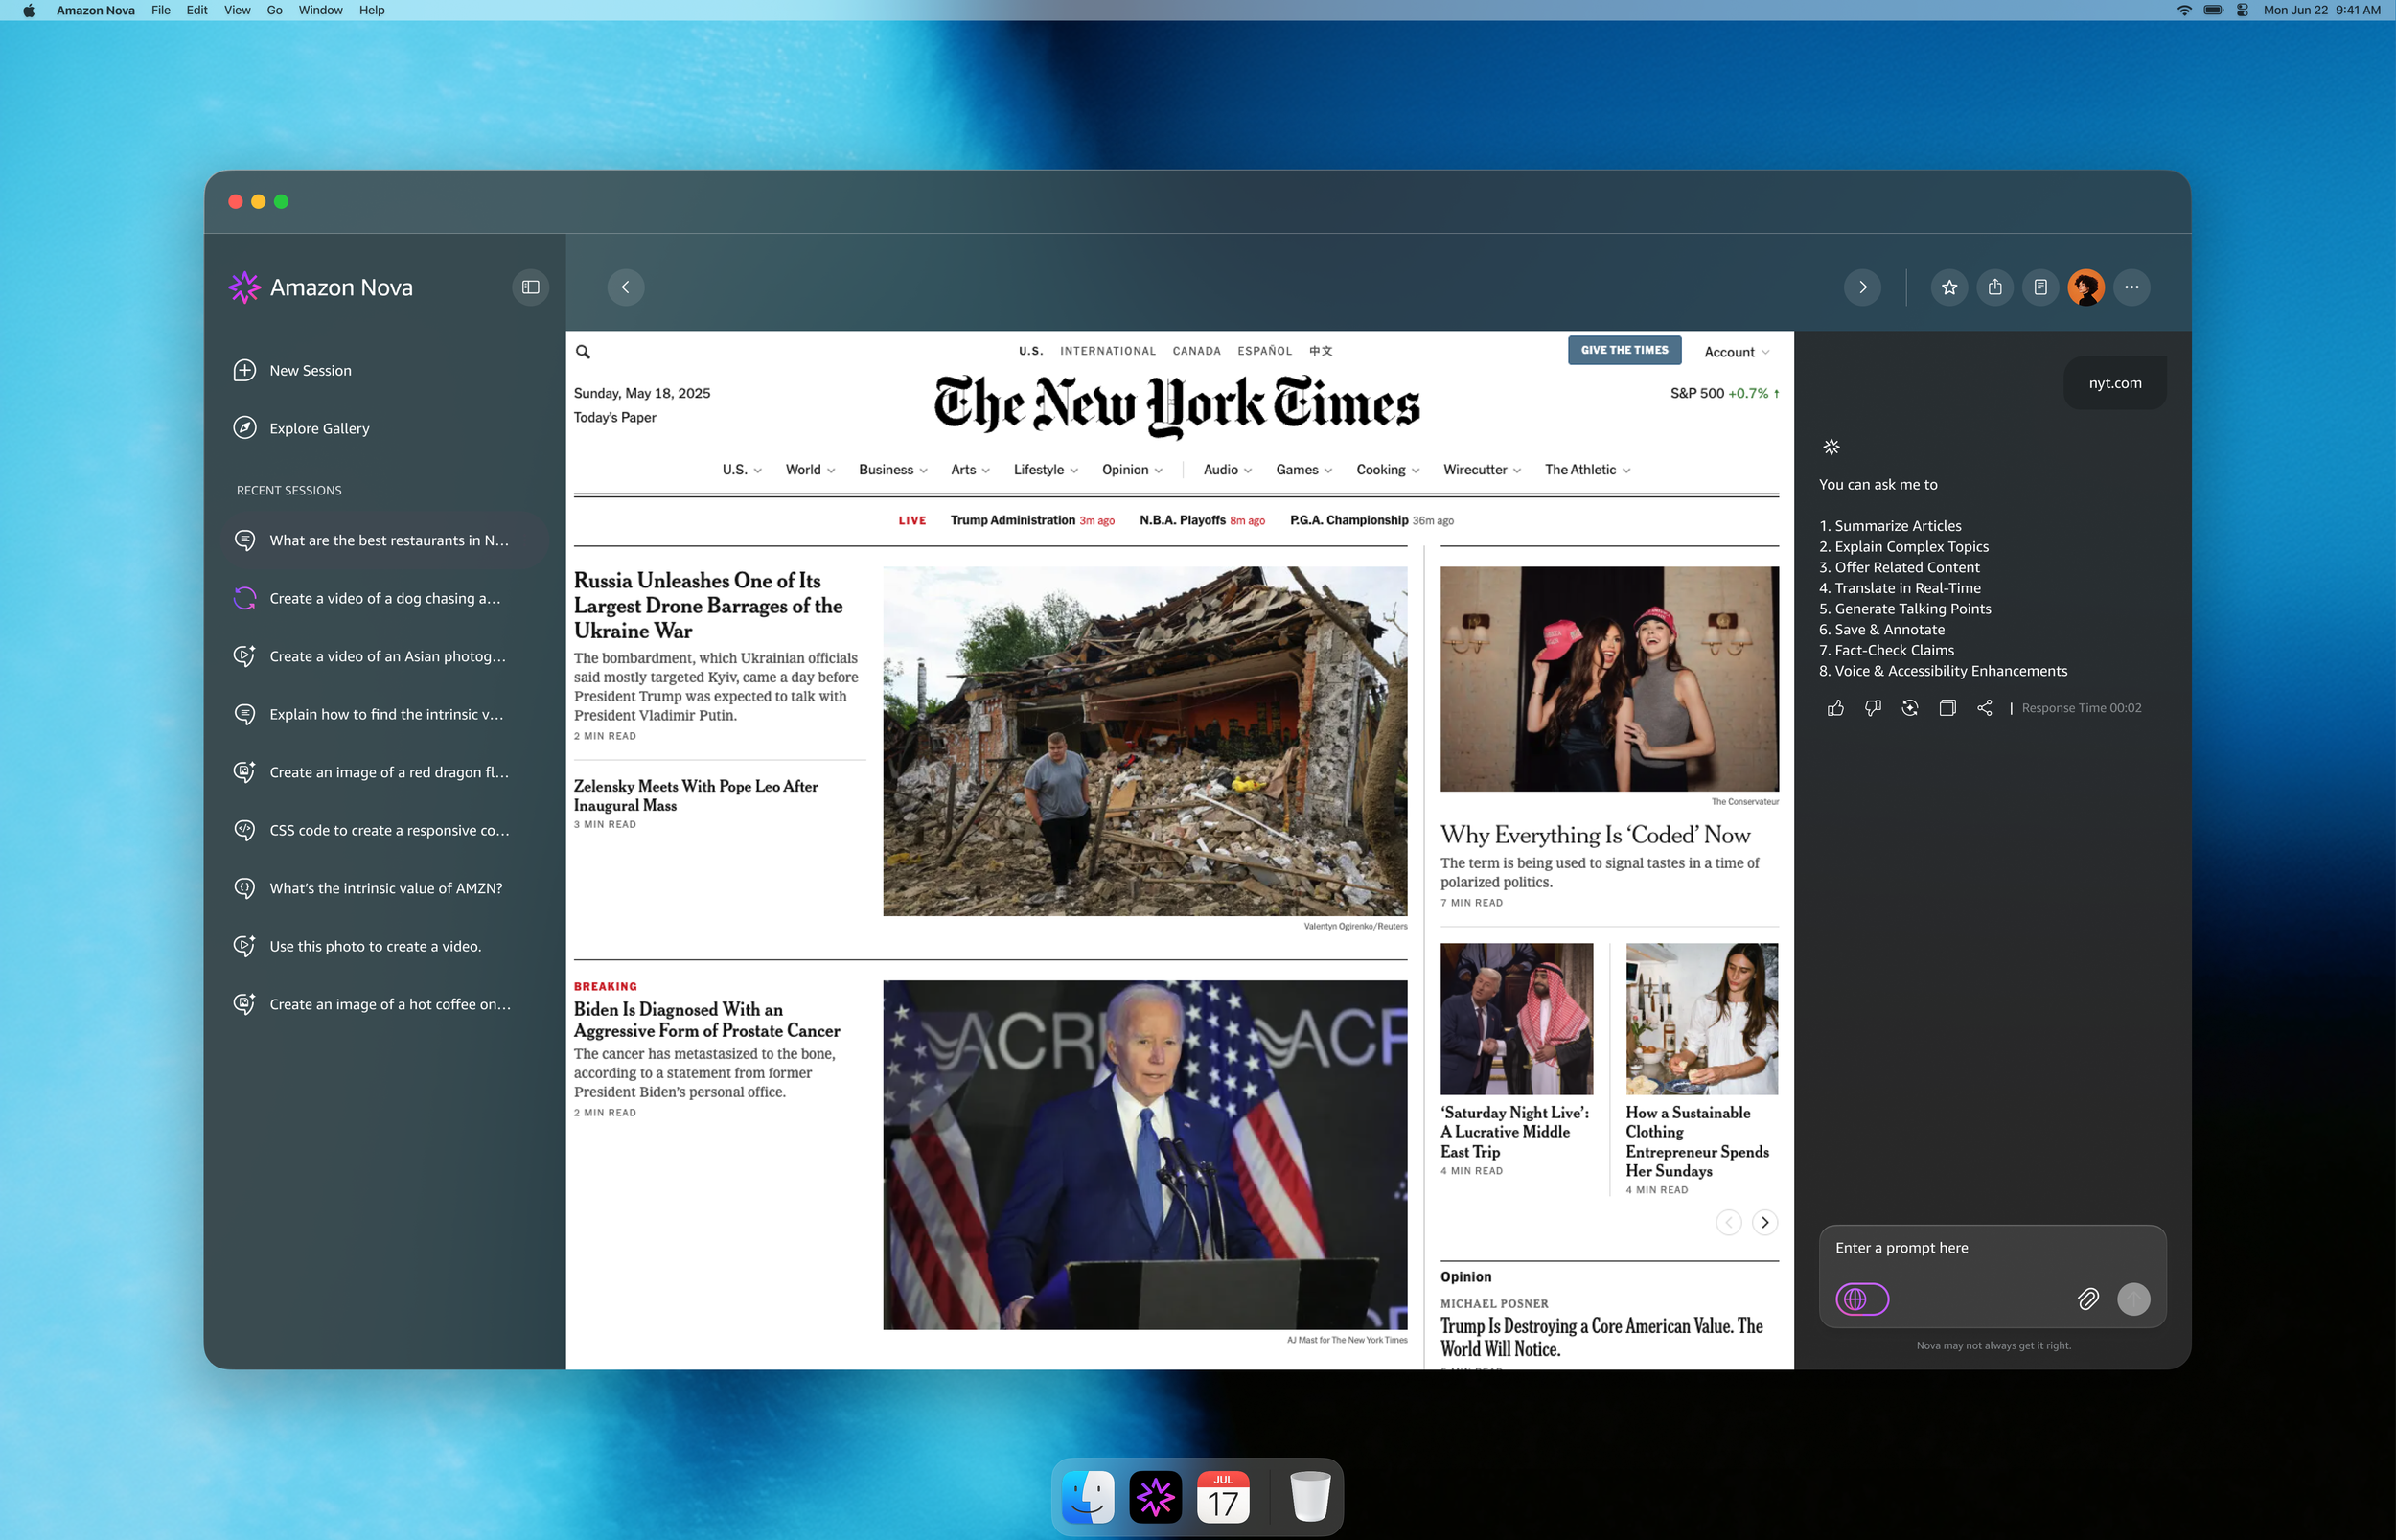Click the search magnifier on NYT page
Screen dimensions: 2396x1540
pos(583,351)
